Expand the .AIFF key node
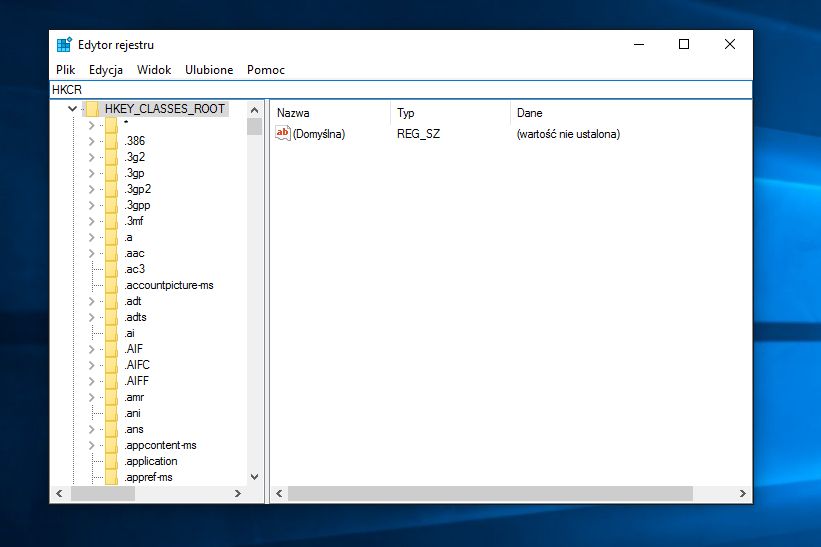This screenshot has height=547, width=821. pyautogui.click(x=92, y=381)
